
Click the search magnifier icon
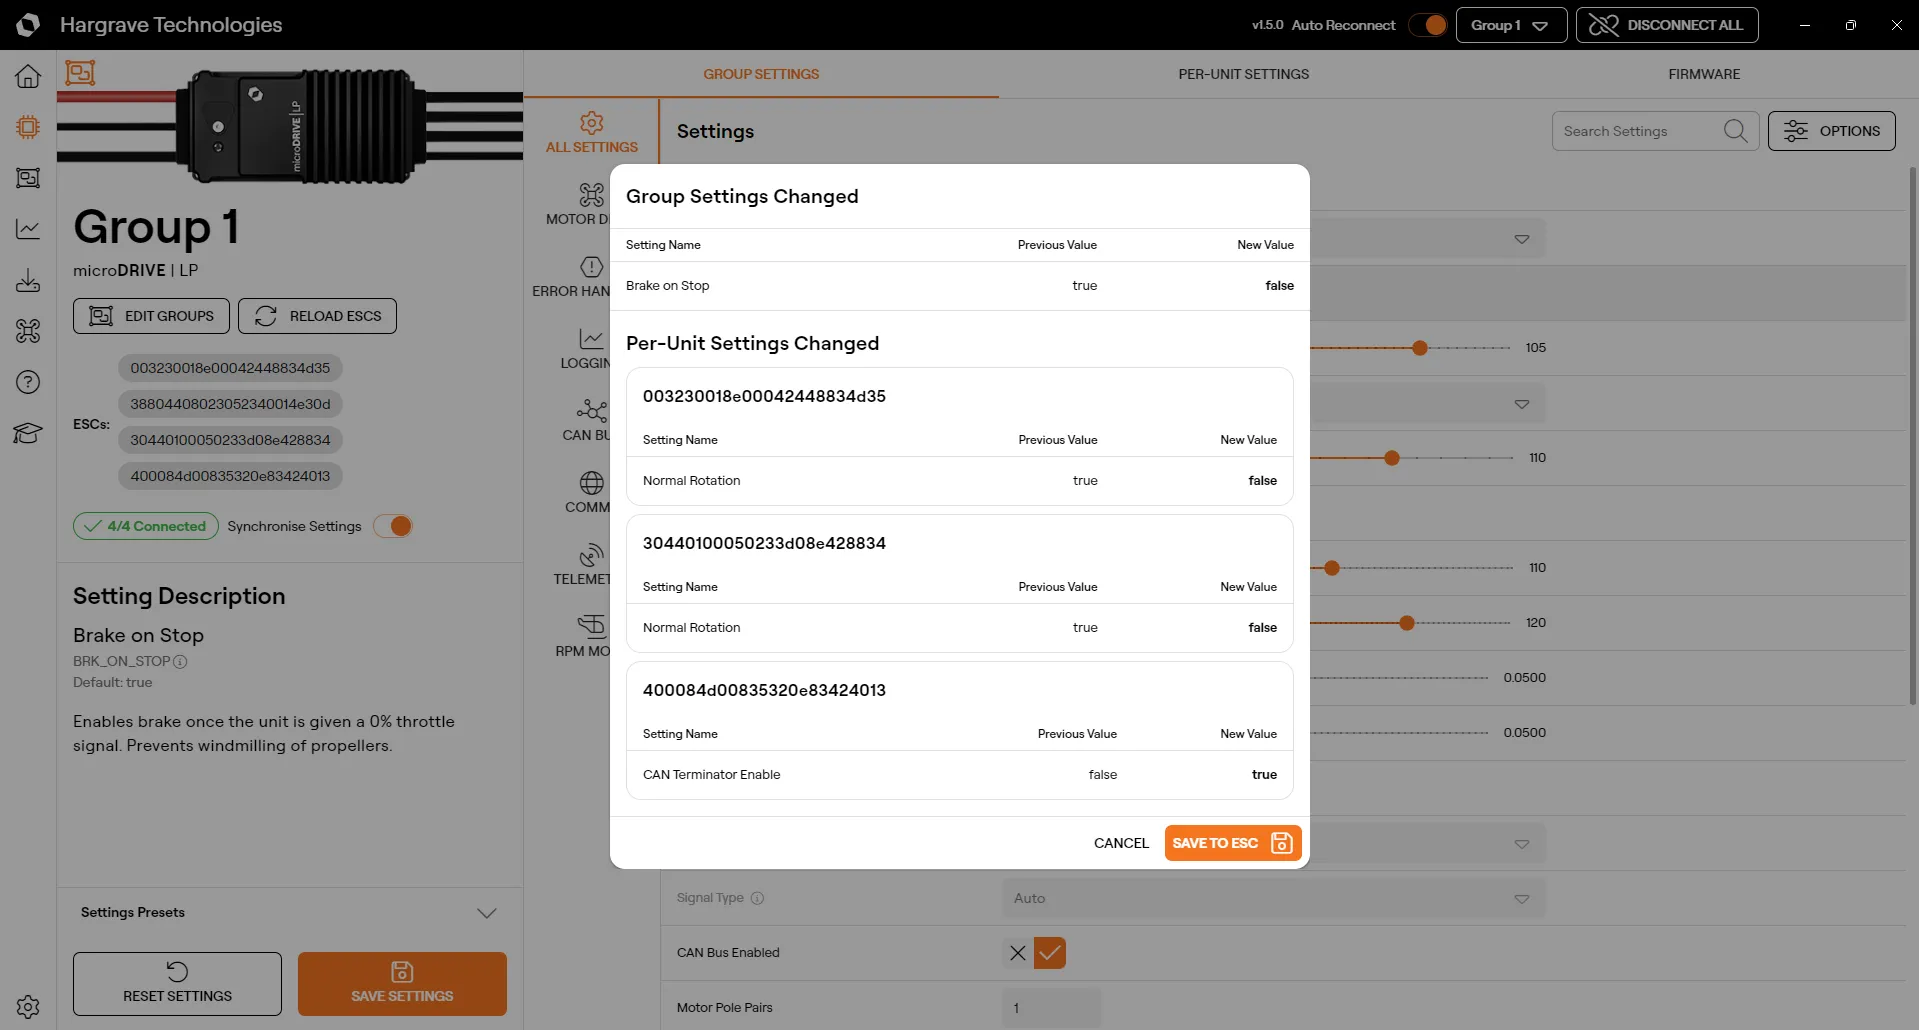click(1736, 131)
